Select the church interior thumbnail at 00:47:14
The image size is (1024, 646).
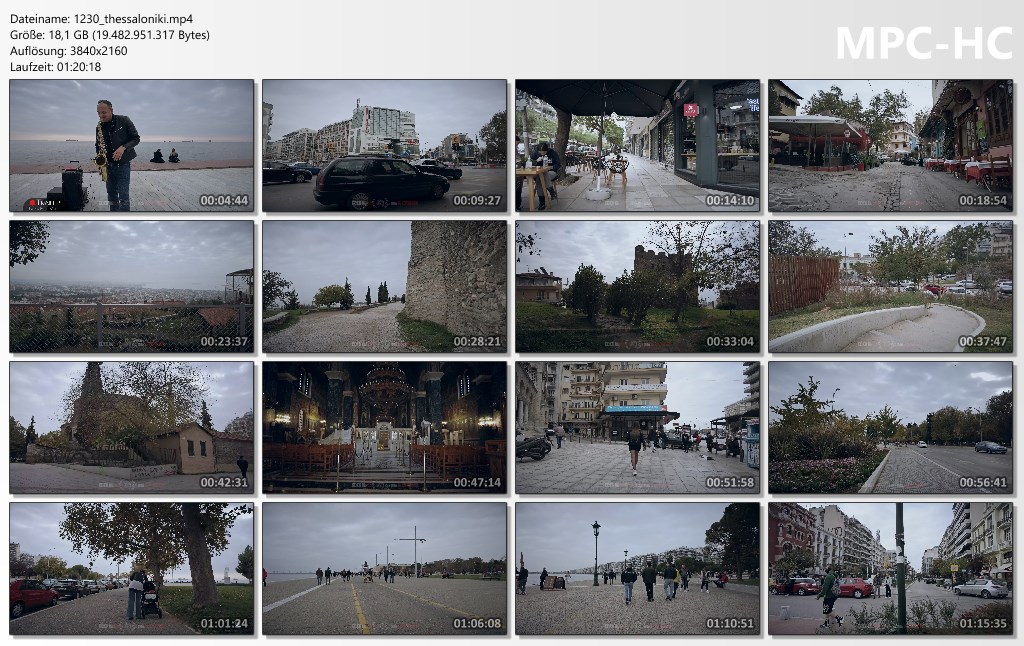pos(385,428)
